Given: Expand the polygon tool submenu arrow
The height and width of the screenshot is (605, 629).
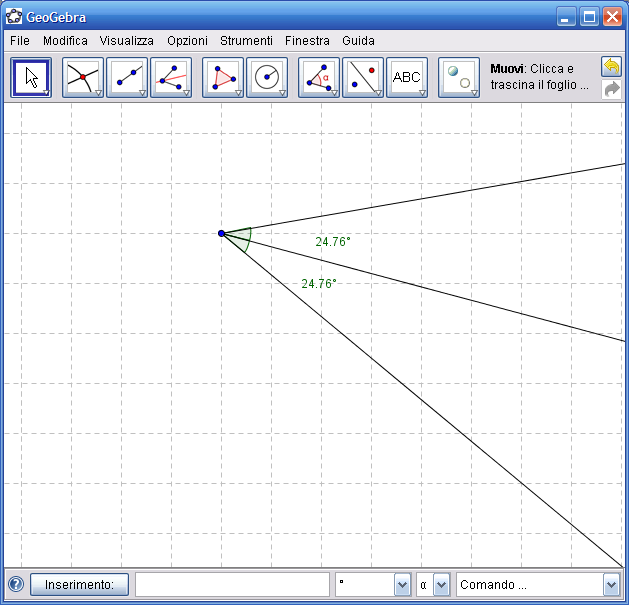Looking at the screenshot, I should coord(238,93).
